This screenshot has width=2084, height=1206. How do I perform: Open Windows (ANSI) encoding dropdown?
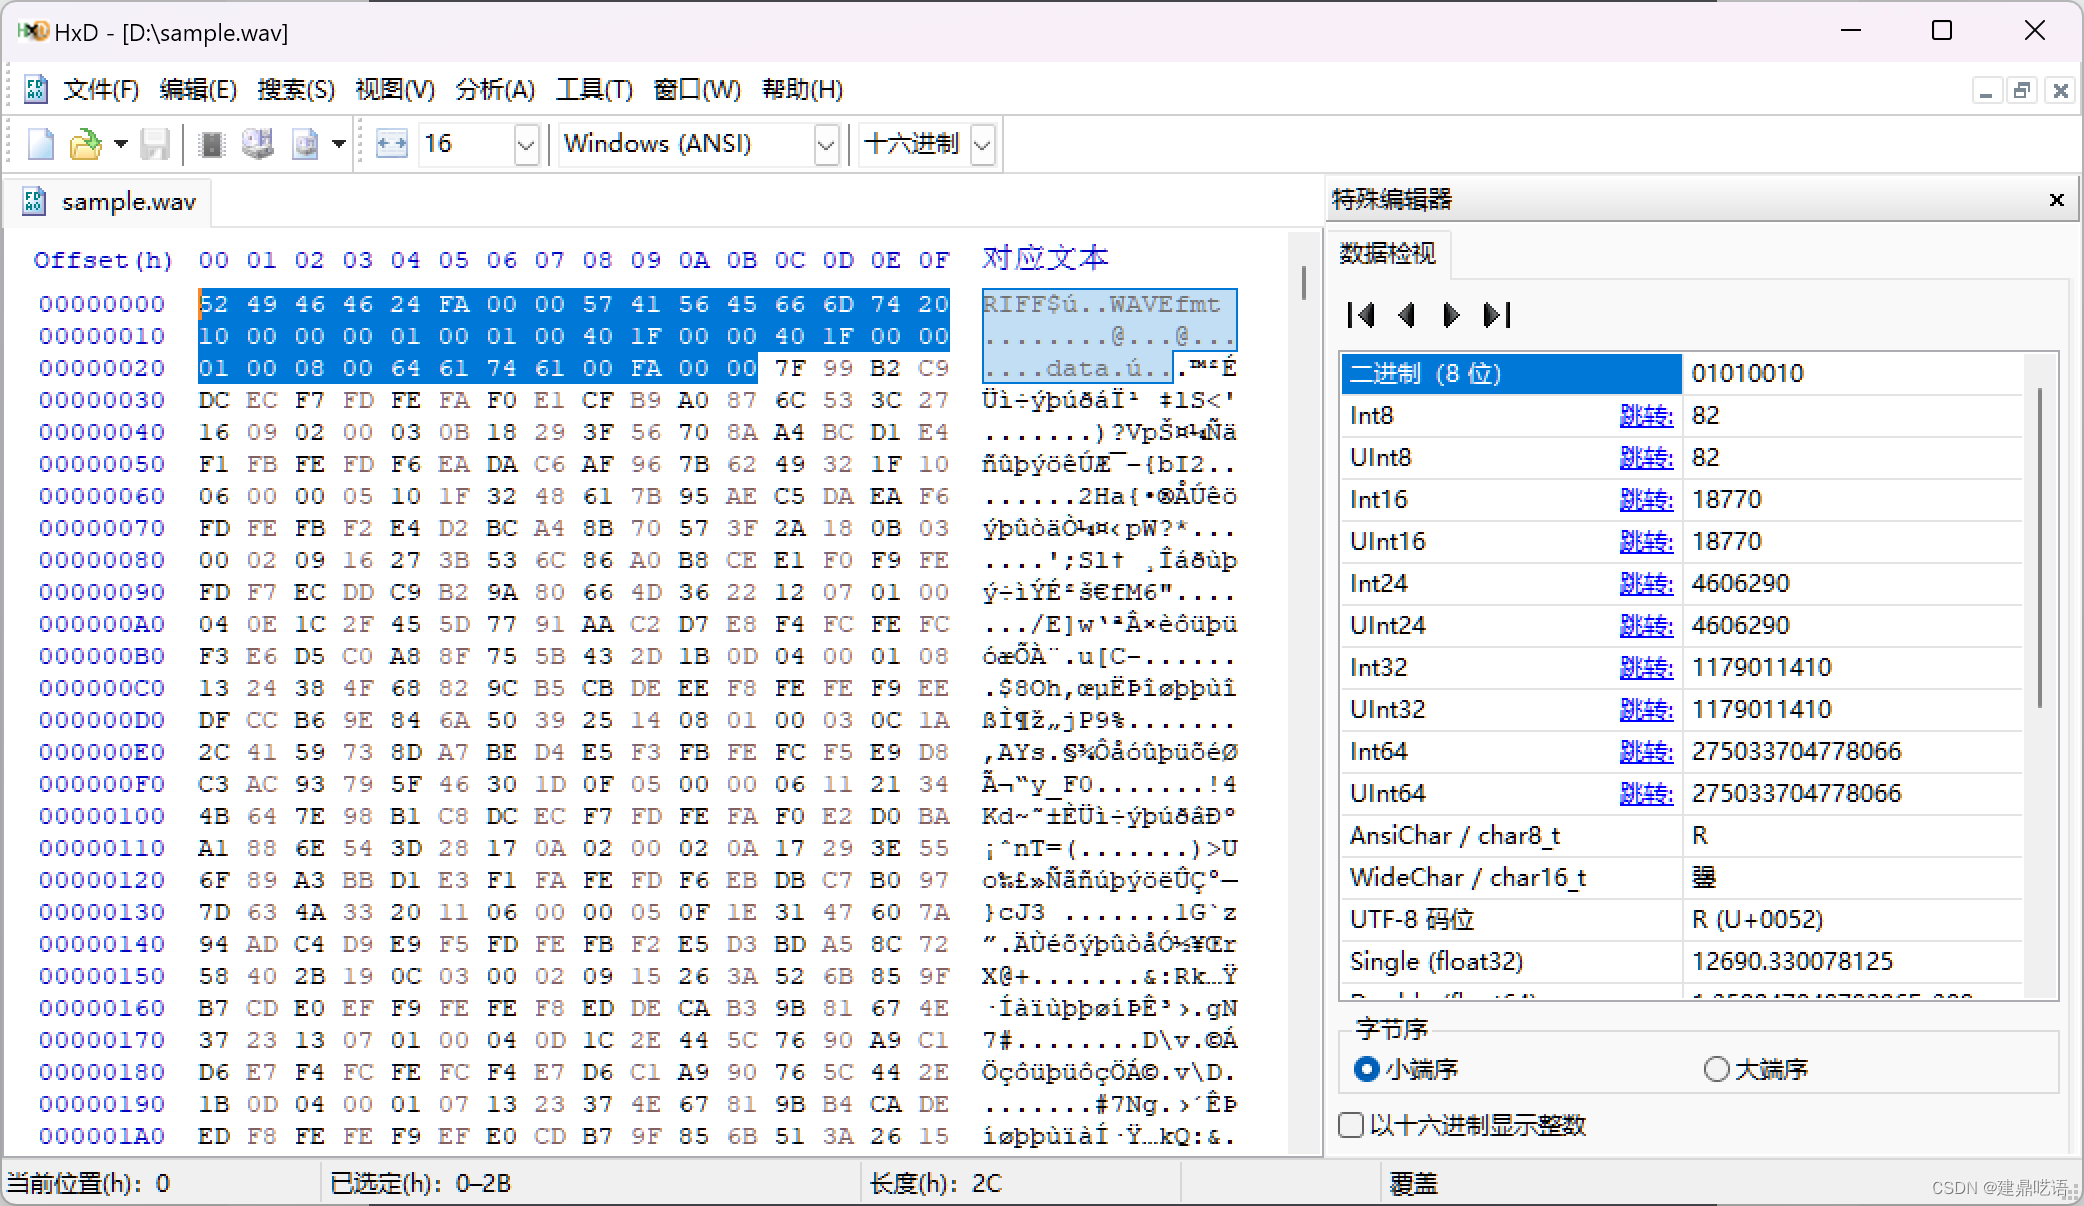click(825, 145)
